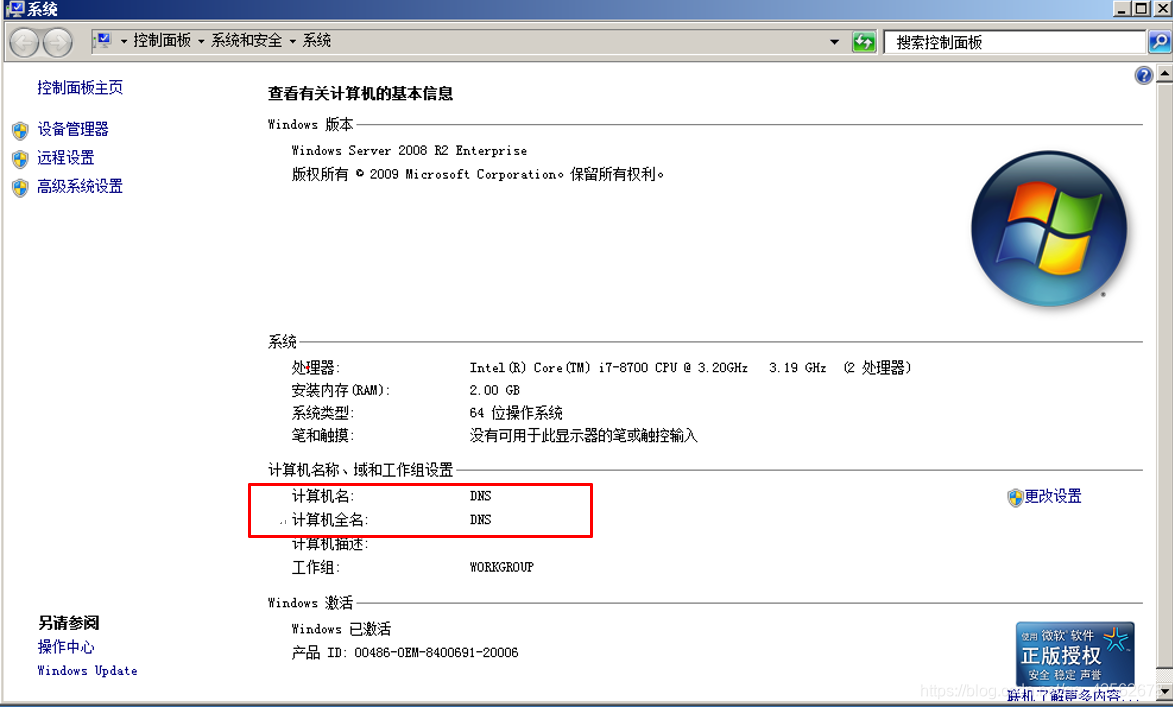
Task: Click the system icon in title bar
Action: (13, 9)
